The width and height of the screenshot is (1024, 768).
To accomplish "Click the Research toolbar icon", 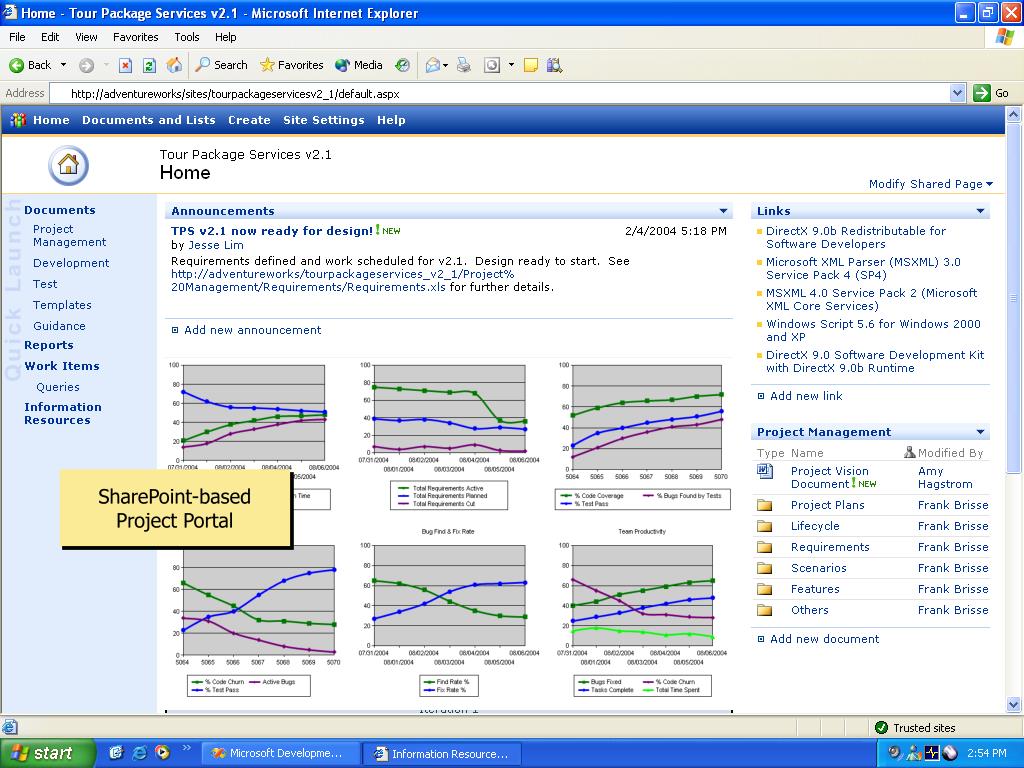I will point(554,65).
